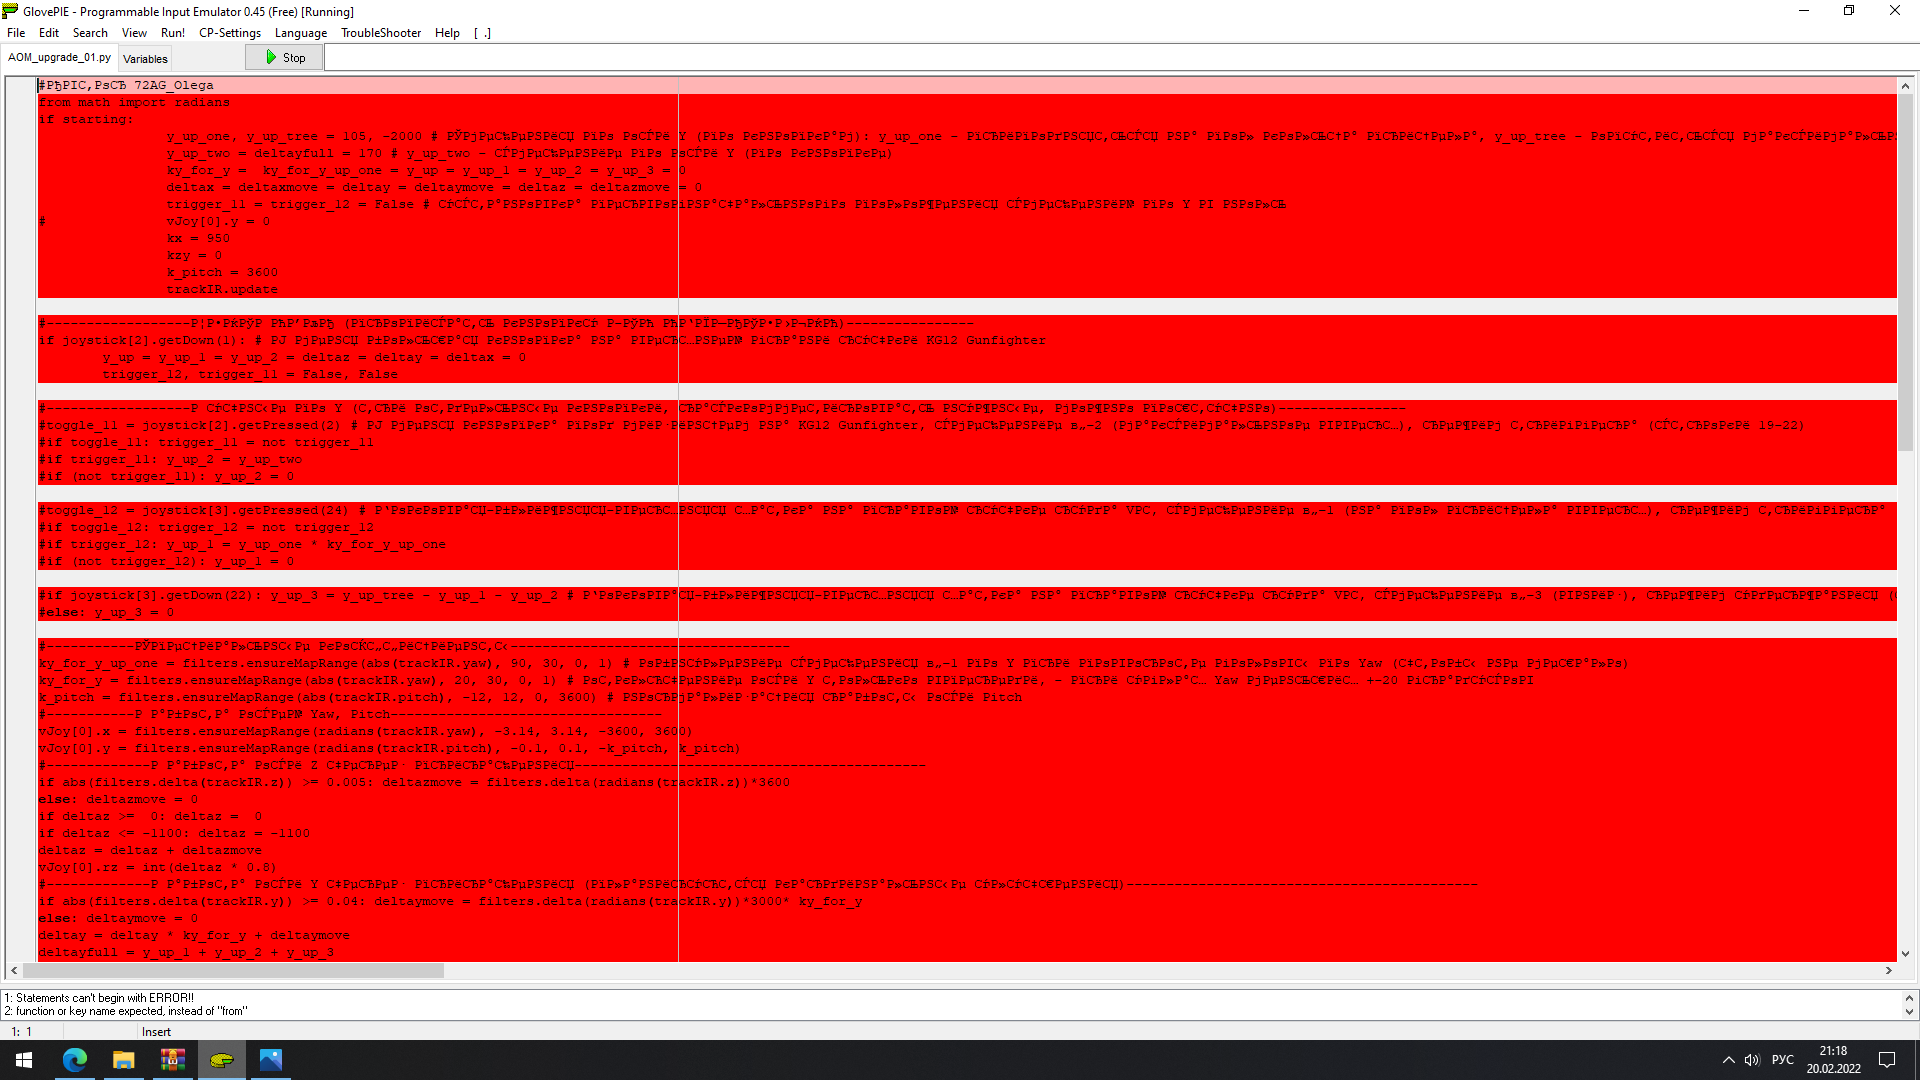
Task: Open WinRAR icon on the taskbar
Action: tap(173, 1060)
